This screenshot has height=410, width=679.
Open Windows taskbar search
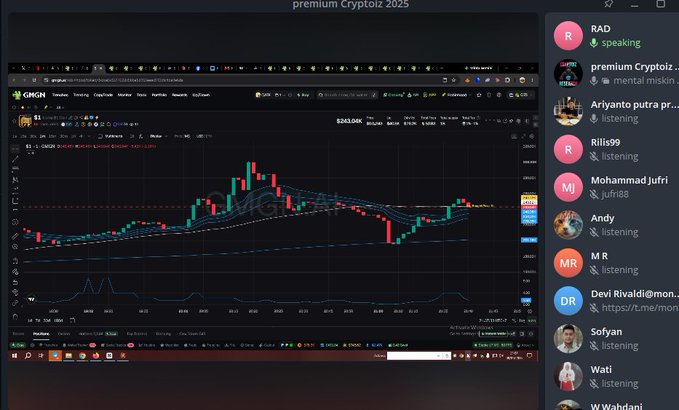(28, 355)
